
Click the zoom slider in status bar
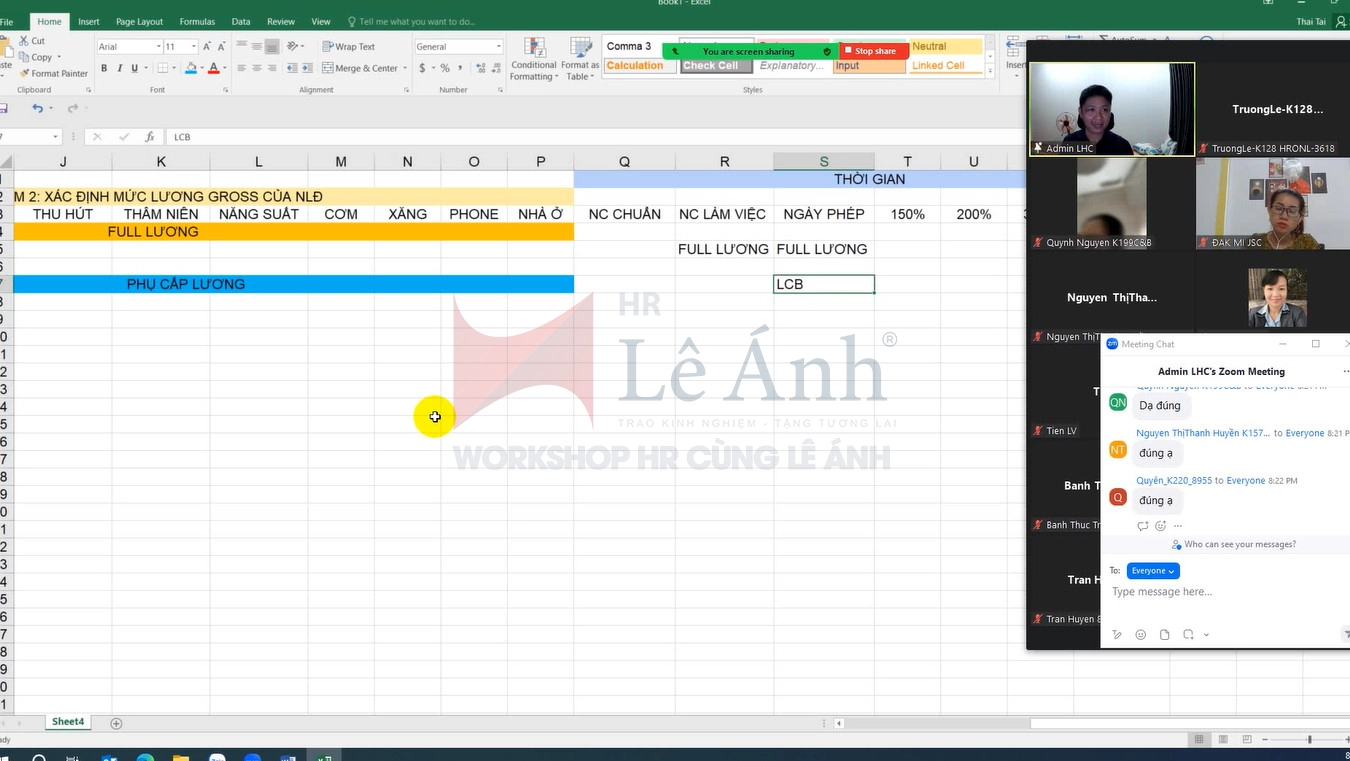click(x=1309, y=739)
